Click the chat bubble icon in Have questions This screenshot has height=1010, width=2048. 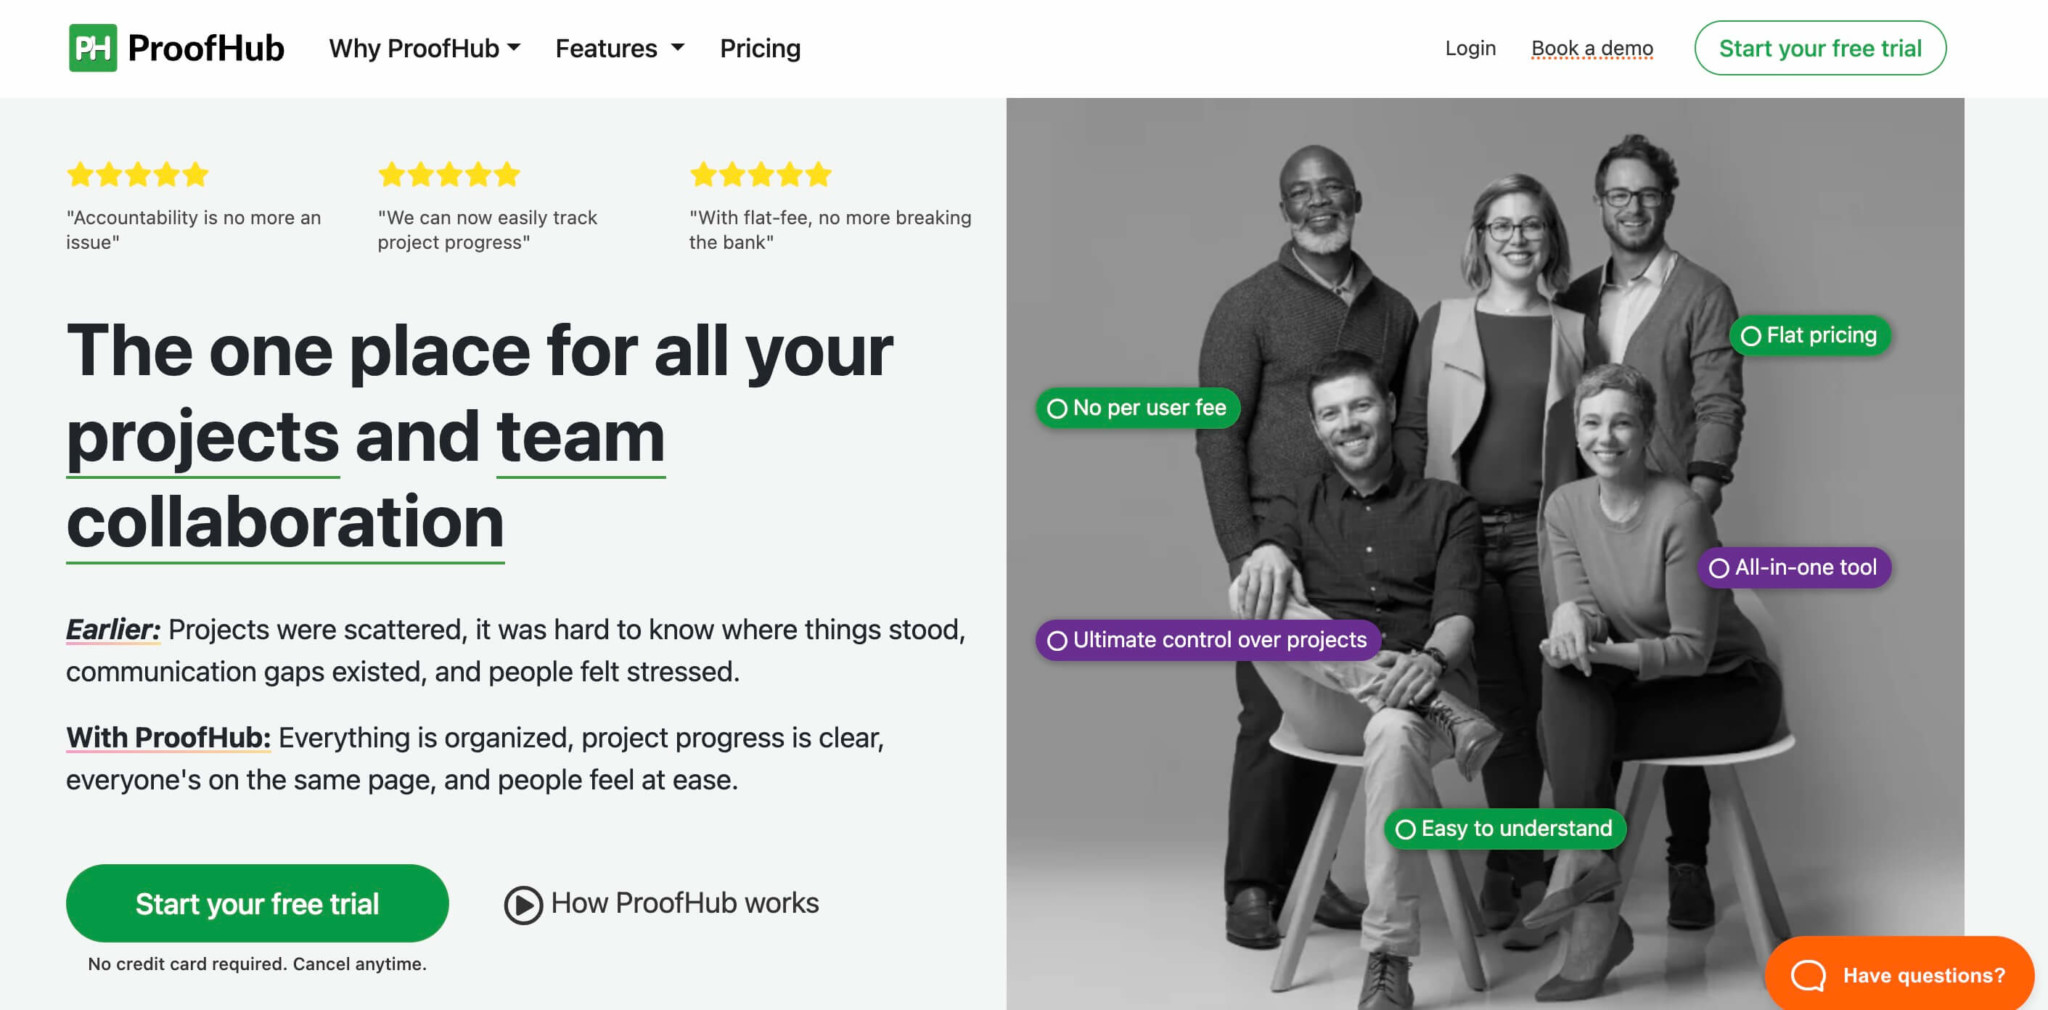(1808, 975)
